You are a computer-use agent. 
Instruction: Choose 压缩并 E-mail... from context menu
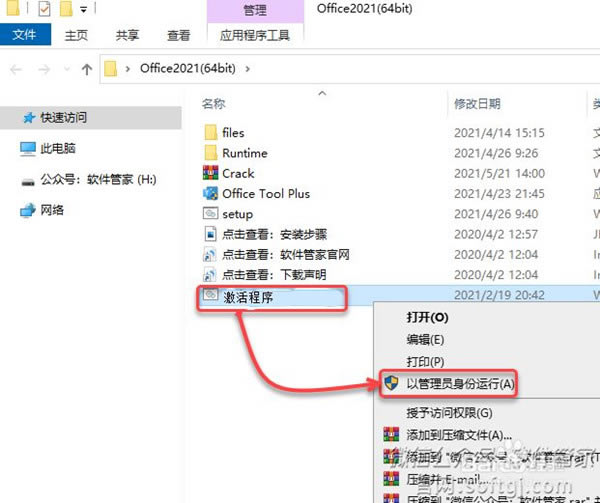pos(448,479)
